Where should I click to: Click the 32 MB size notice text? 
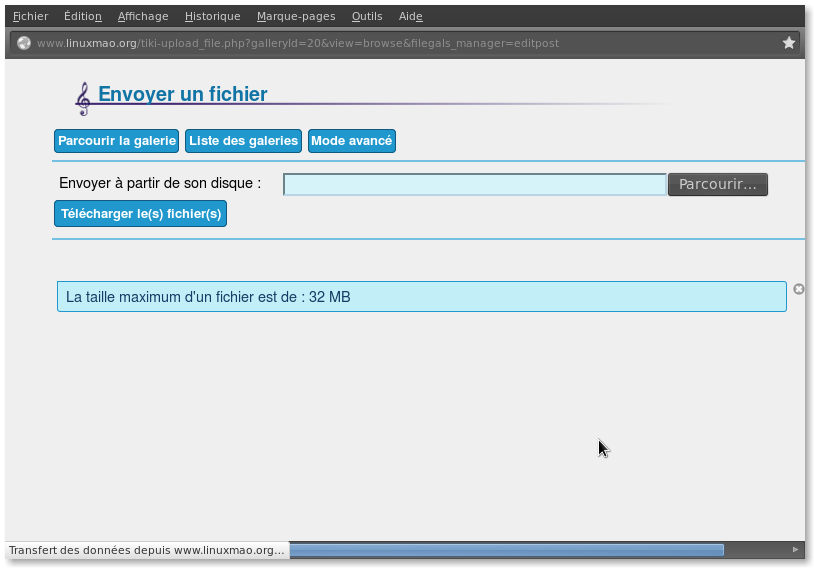tap(208, 297)
